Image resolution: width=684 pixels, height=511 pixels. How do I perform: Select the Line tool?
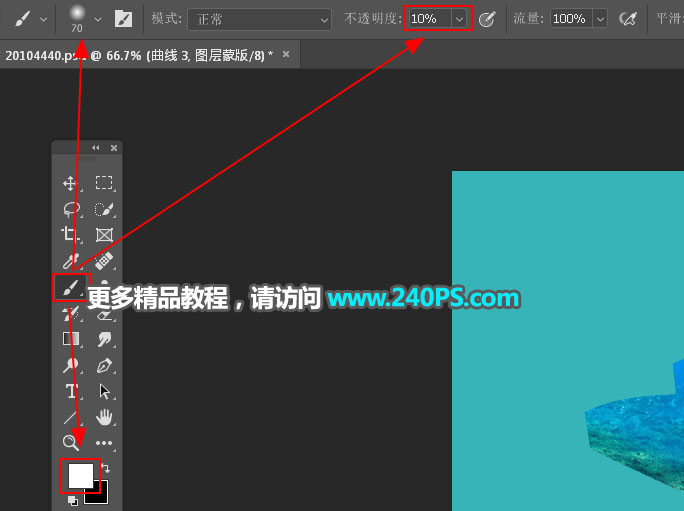(70, 418)
